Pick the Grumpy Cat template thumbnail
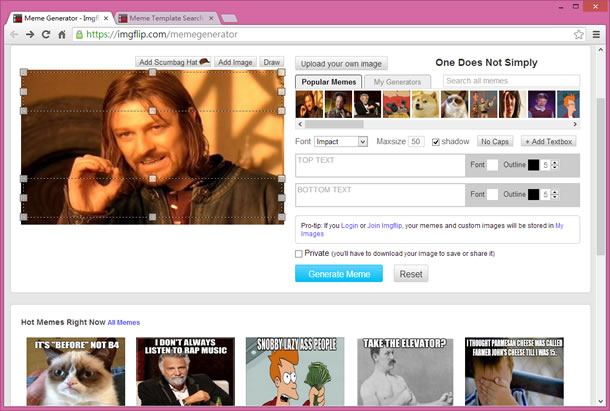610x411 pixels. 454,104
